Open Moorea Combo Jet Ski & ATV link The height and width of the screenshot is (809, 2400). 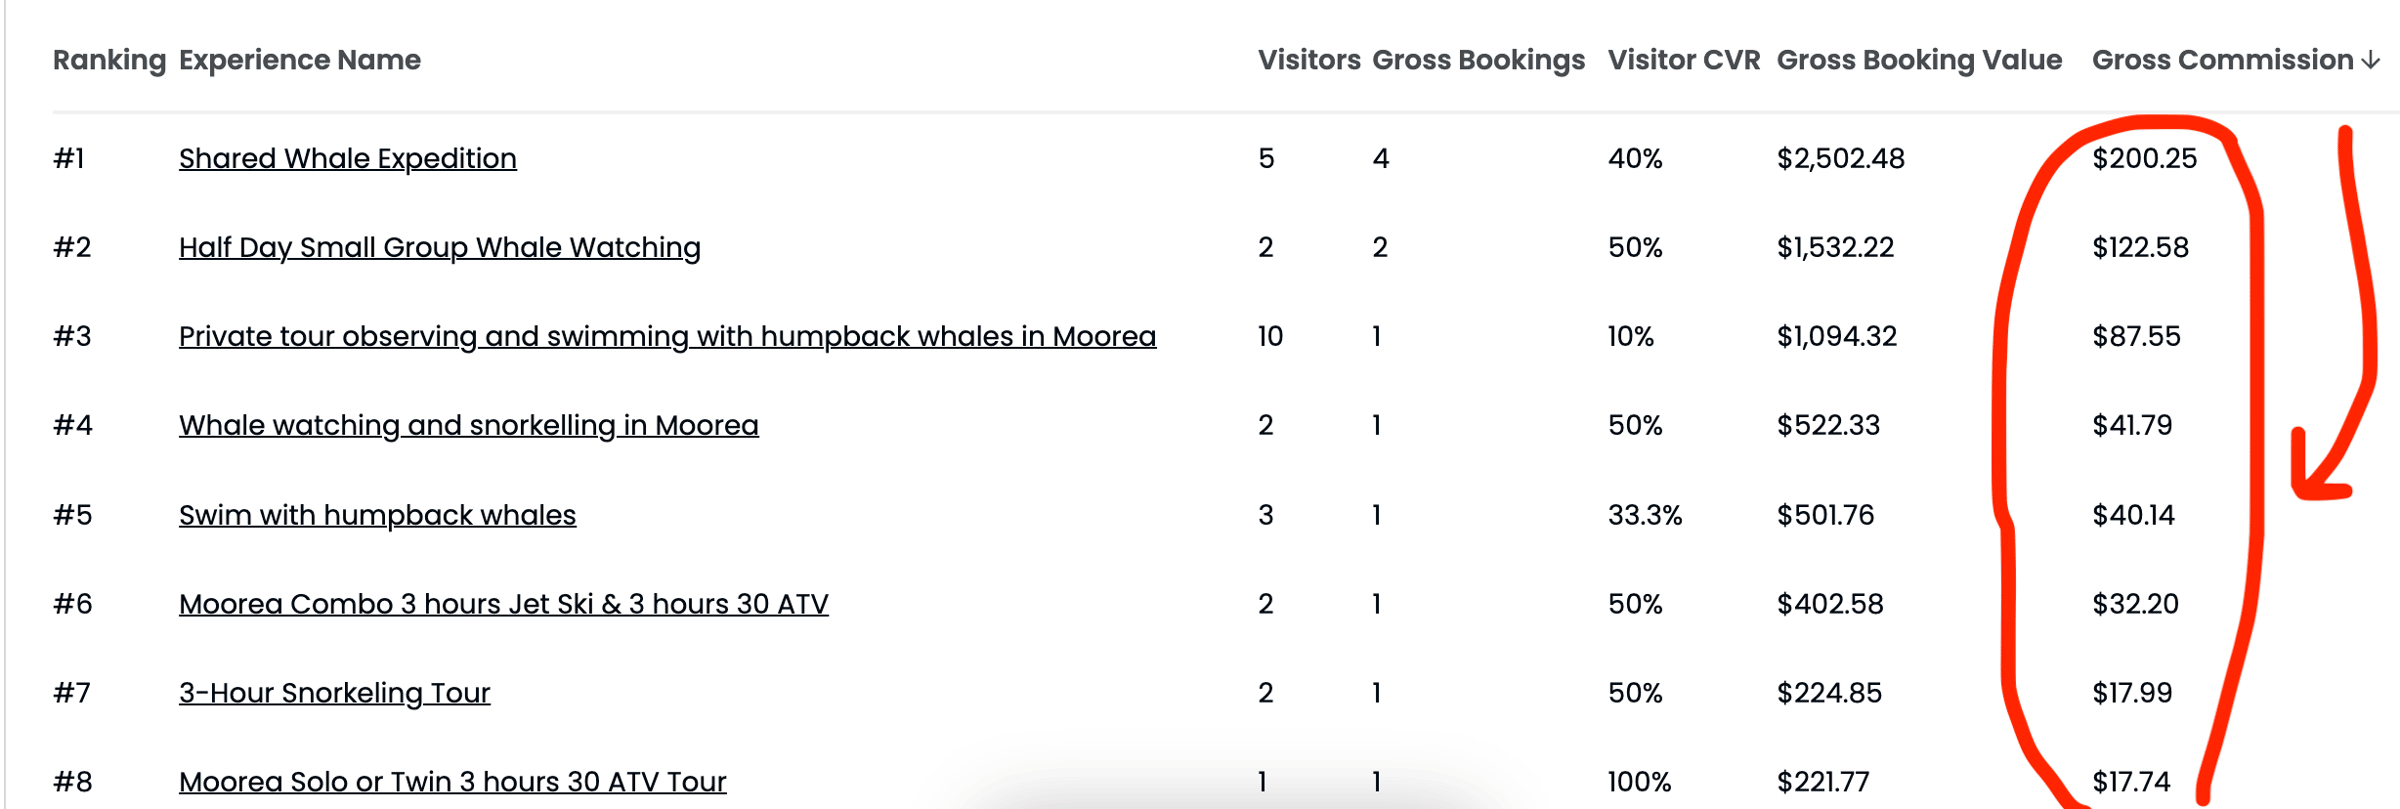(x=503, y=604)
